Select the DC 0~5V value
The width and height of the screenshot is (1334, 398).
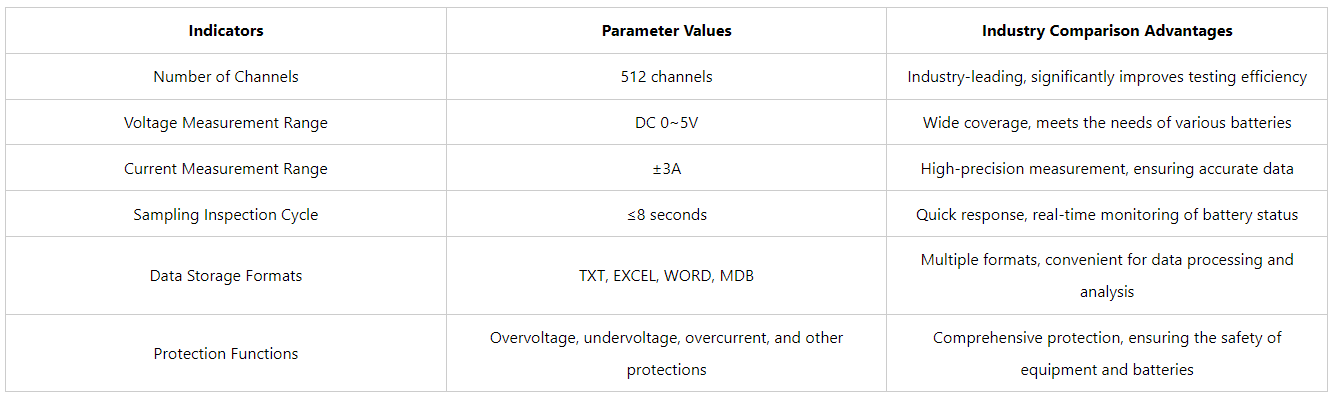pyautogui.click(x=666, y=123)
